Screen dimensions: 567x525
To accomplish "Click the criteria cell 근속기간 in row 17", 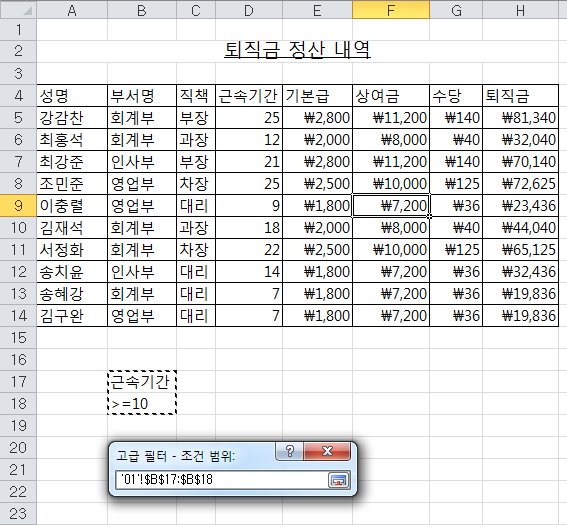I will click(x=142, y=382).
